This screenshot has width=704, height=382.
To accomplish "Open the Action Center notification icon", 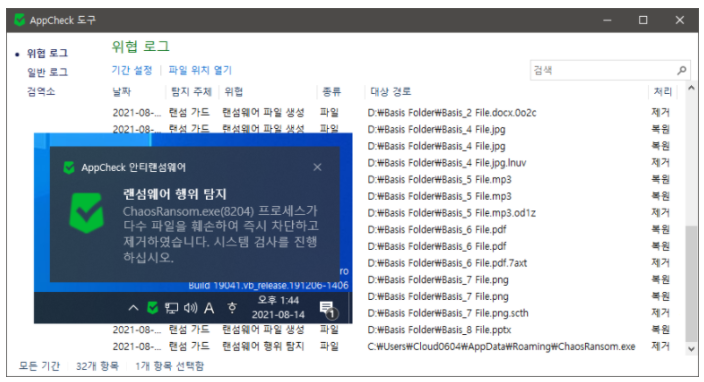I will (328, 310).
